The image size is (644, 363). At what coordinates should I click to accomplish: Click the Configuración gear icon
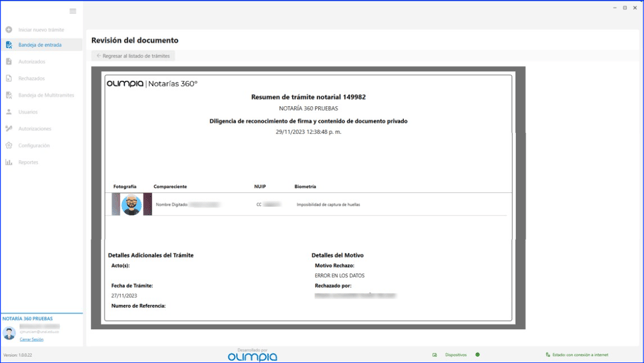[9, 145]
